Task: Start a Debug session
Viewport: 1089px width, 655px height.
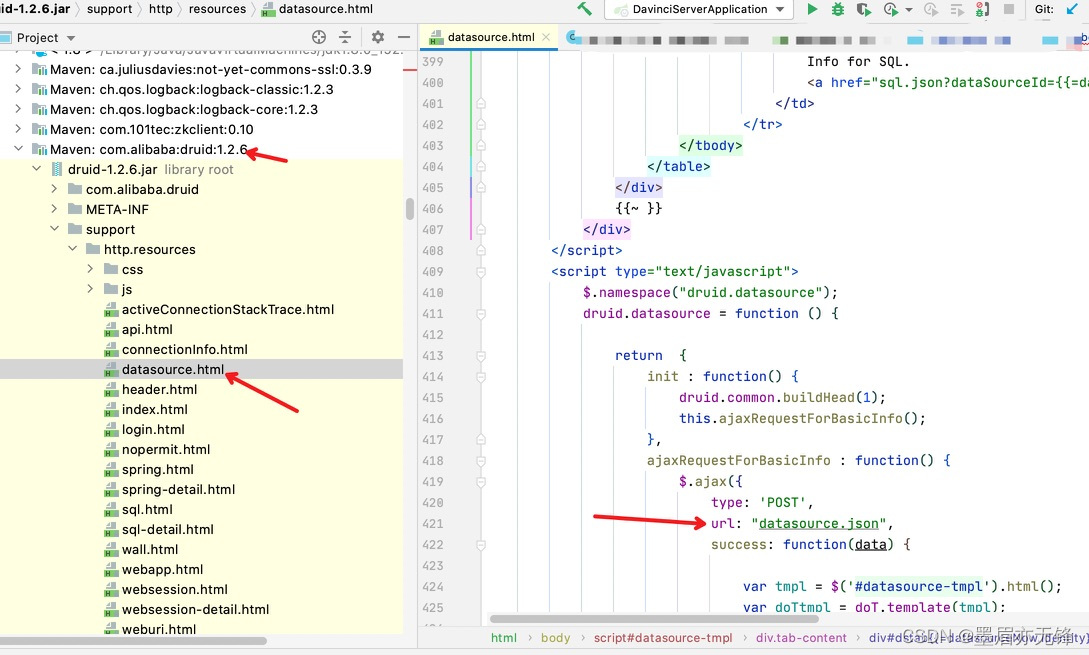Action: click(x=837, y=10)
